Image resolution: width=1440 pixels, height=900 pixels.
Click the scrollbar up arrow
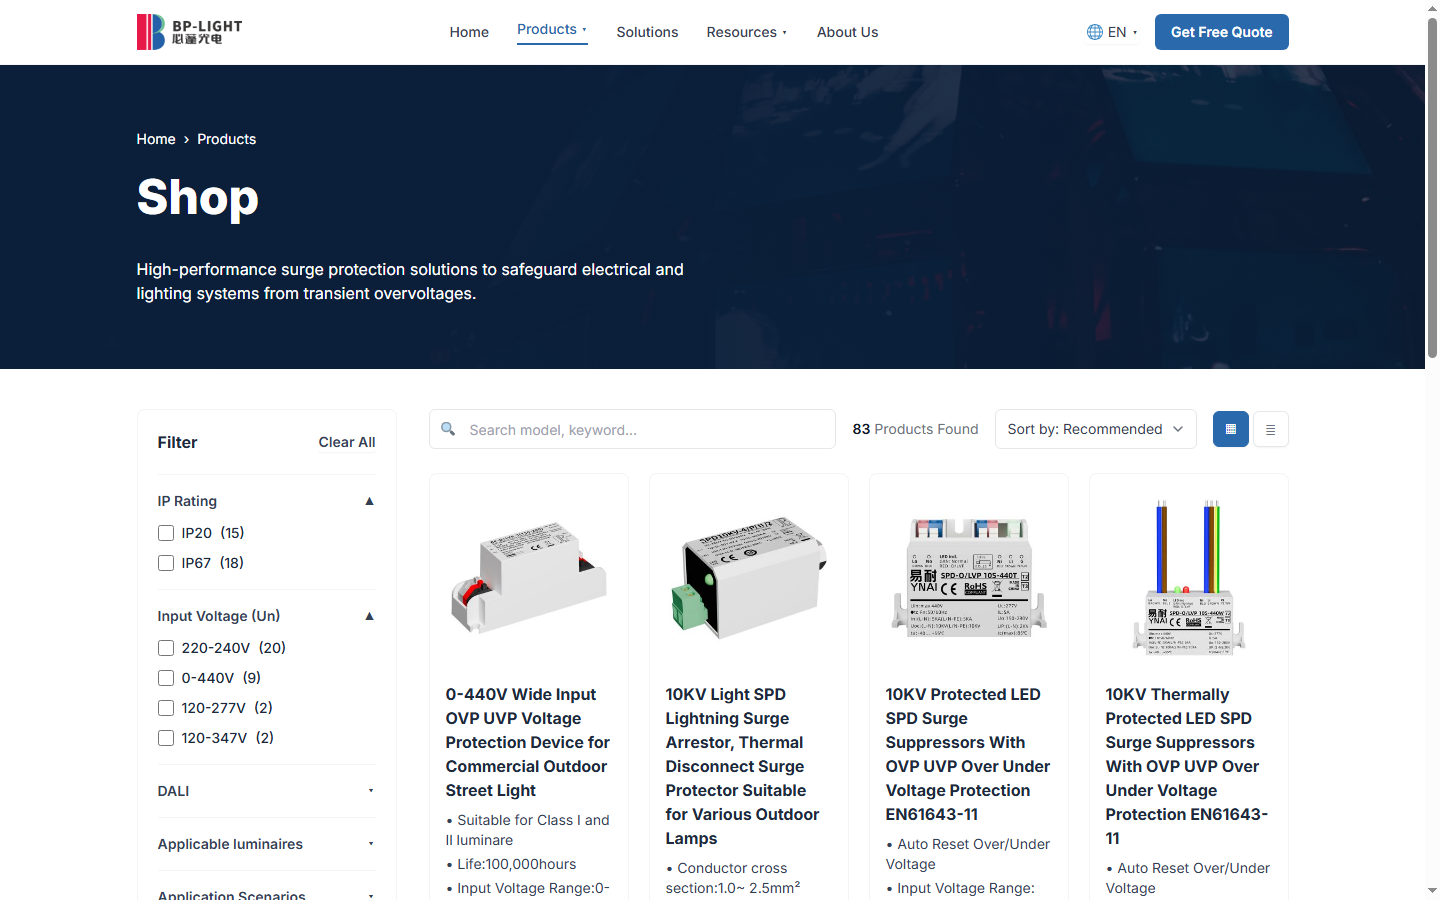click(x=1432, y=8)
